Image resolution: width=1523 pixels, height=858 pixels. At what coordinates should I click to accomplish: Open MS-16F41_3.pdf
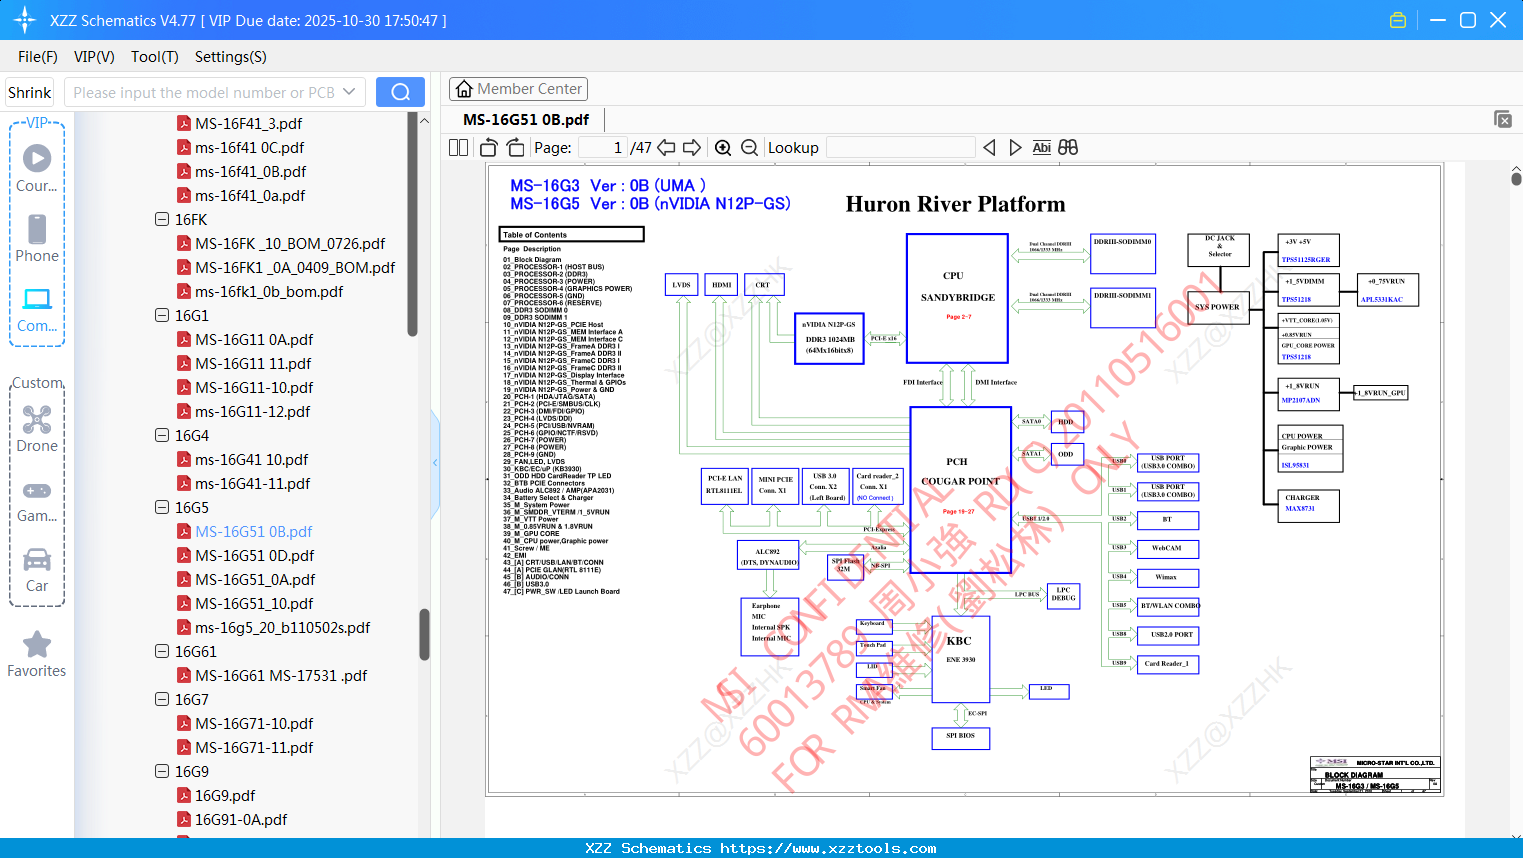248,123
